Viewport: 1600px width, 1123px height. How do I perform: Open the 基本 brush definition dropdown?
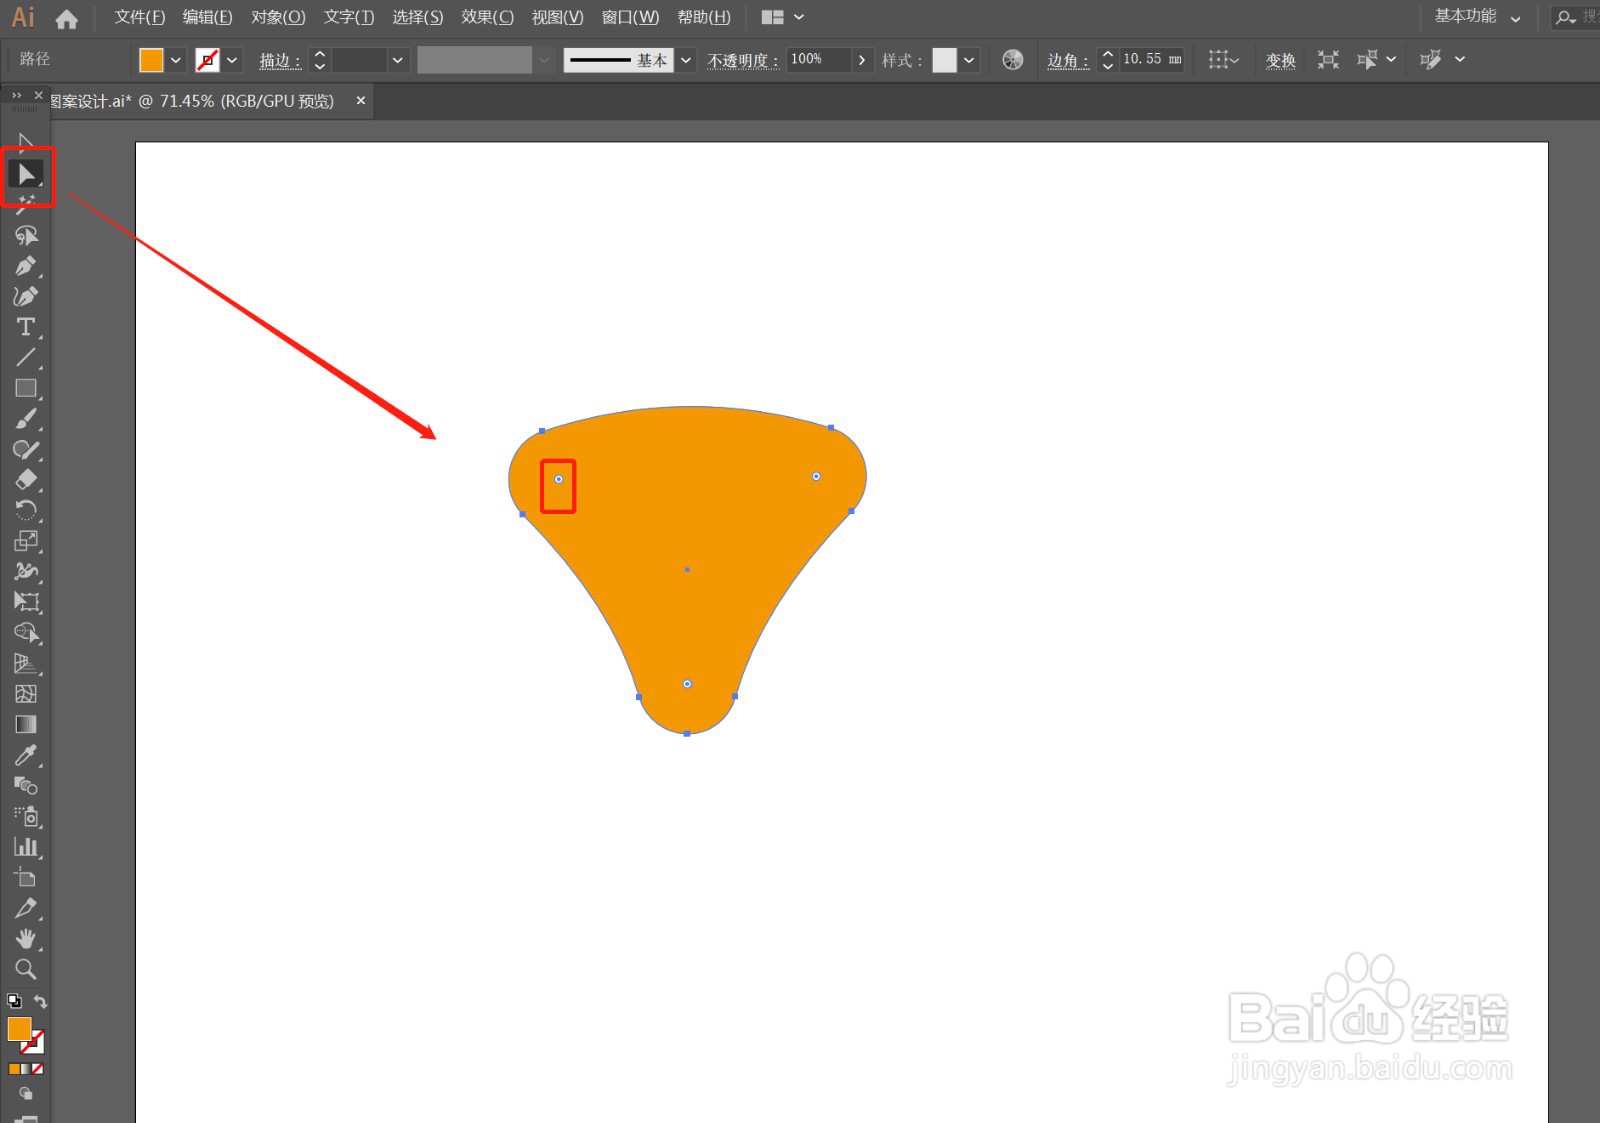pyautogui.click(x=686, y=60)
